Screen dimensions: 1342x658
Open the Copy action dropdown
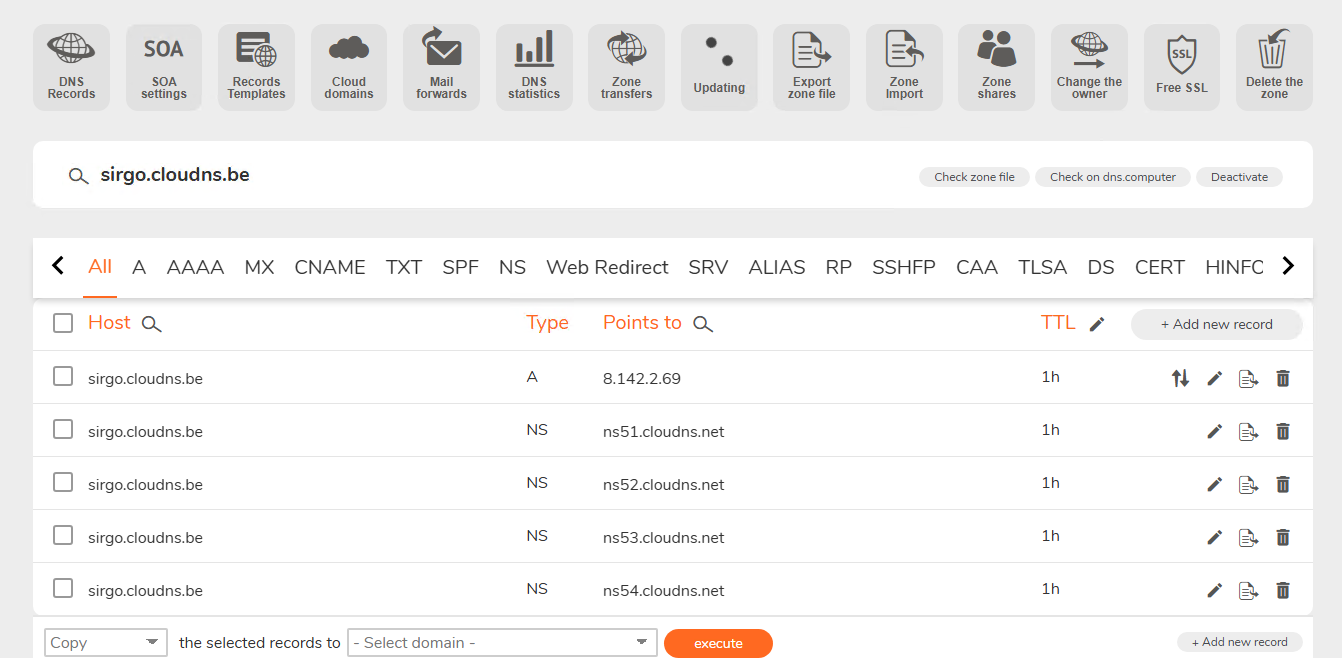pos(106,642)
